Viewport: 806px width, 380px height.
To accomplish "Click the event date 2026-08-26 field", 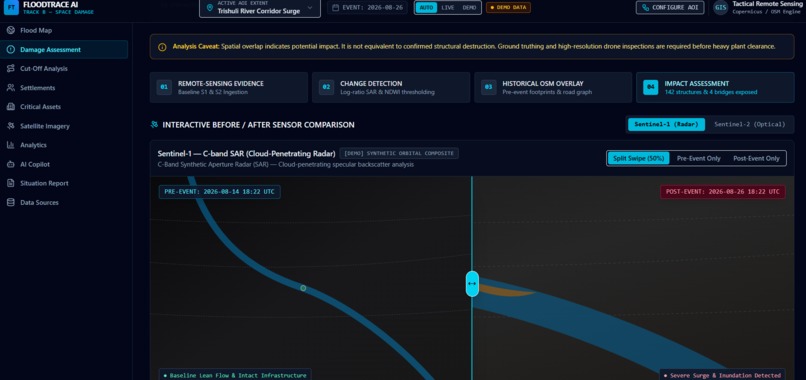I will pyautogui.click(x=368, y=8).
